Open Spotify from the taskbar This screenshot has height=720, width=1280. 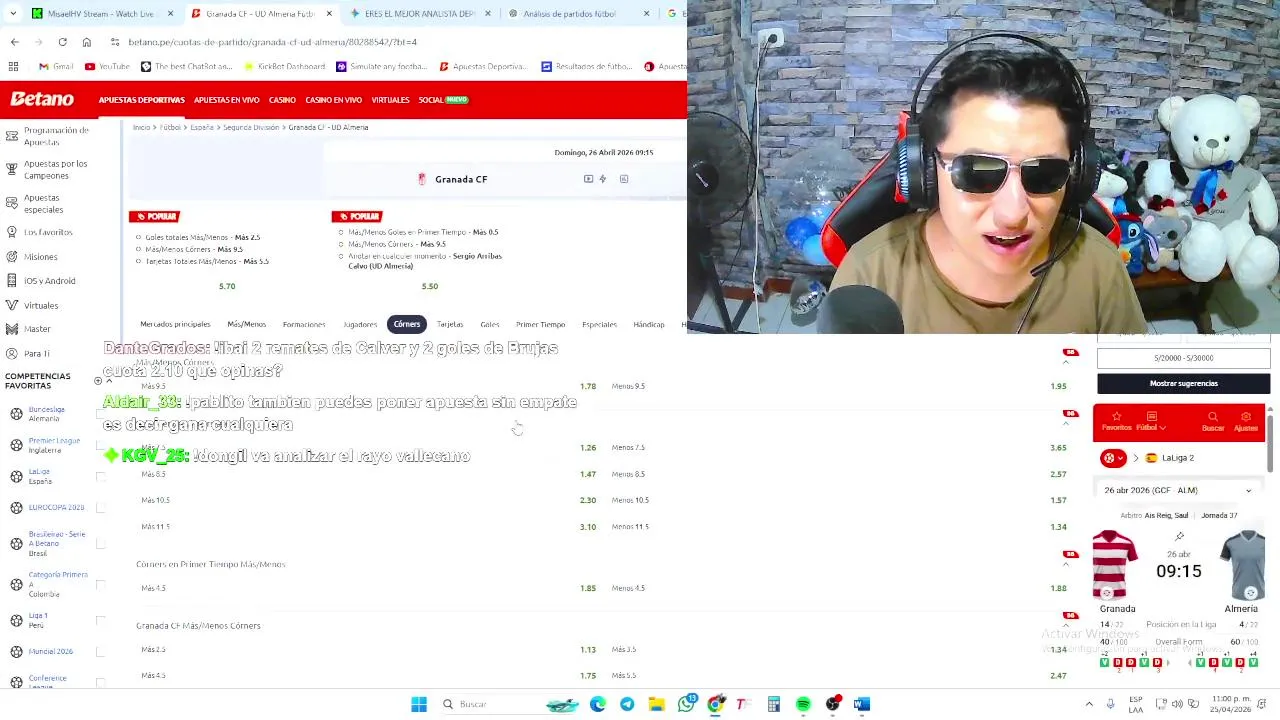click(x=803, y=704)
